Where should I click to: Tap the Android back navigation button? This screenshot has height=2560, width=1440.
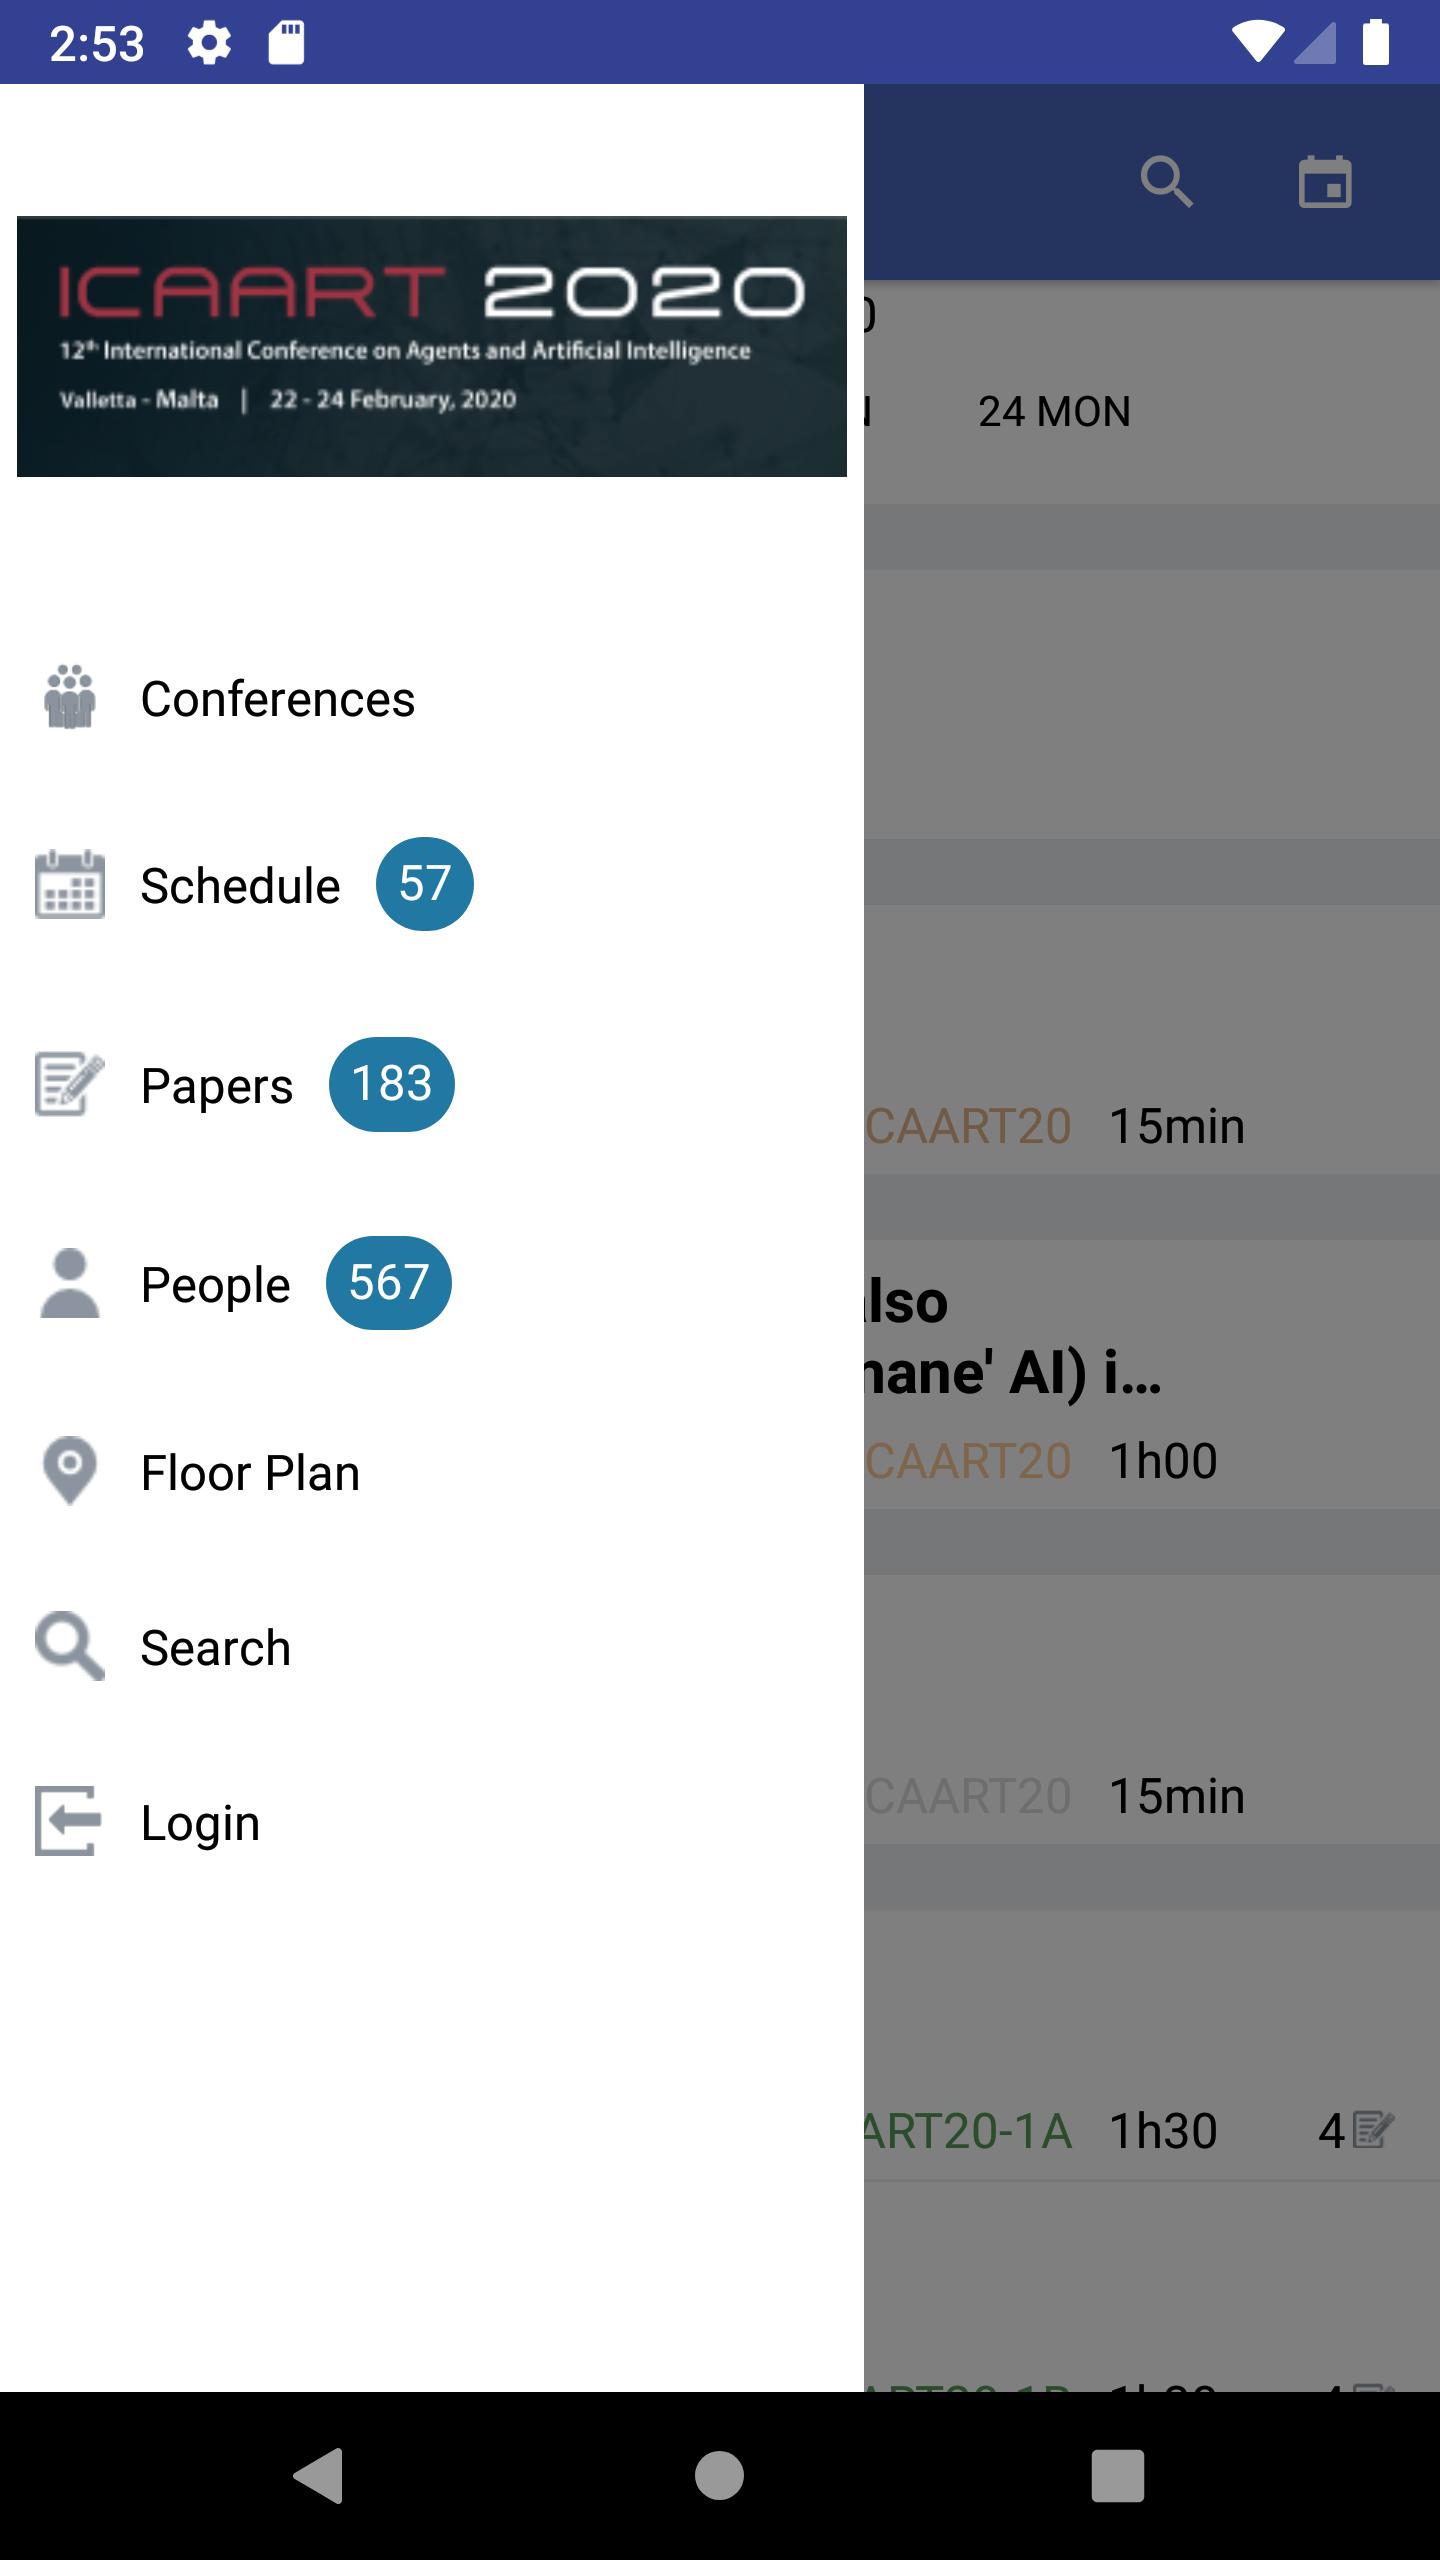tap(320, 2476)
